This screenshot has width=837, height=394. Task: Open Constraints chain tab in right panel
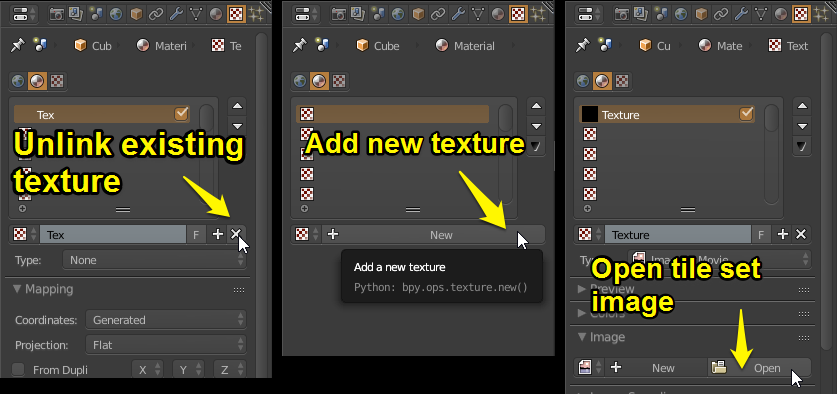(x=721, y=14)
